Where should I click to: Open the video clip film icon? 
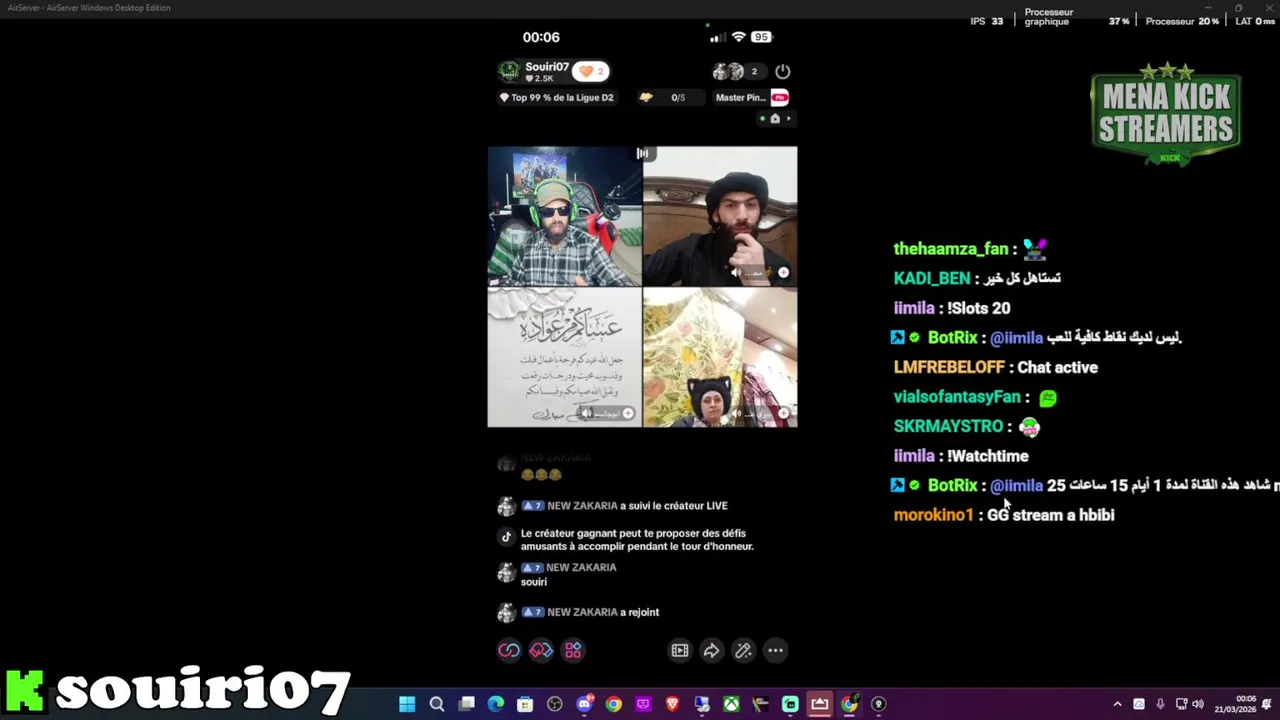[680, 651]
